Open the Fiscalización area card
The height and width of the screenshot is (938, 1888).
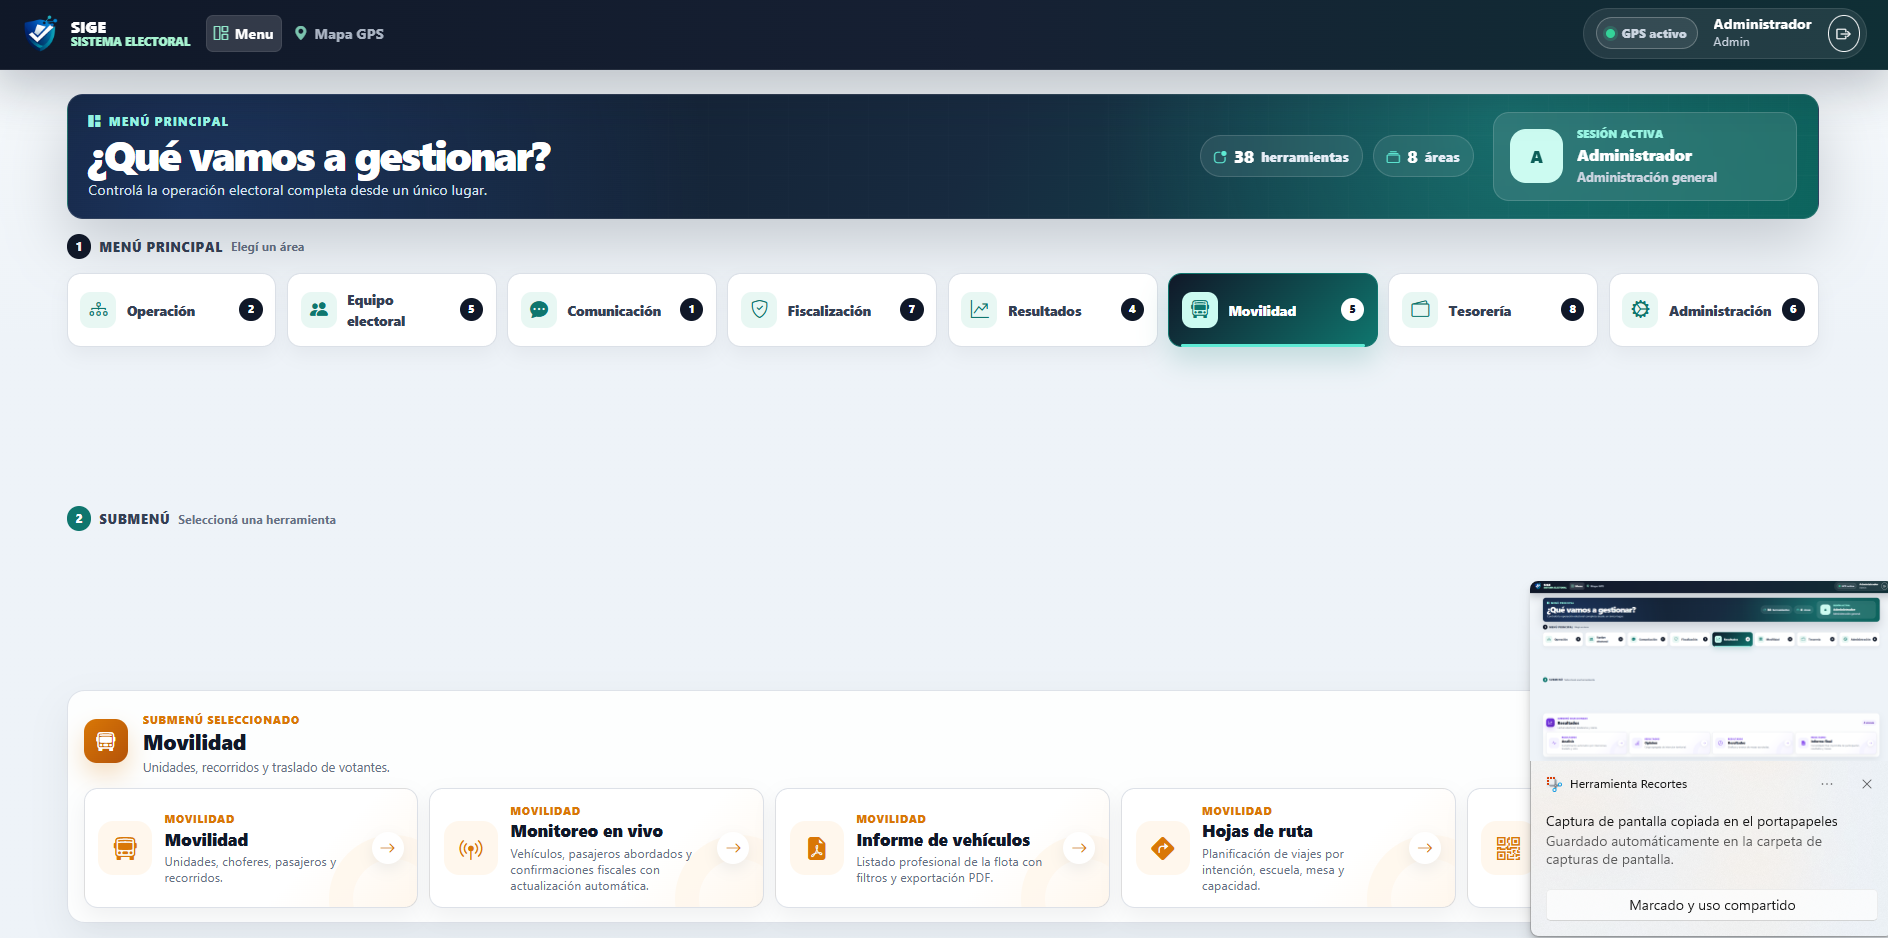point(832,310)
